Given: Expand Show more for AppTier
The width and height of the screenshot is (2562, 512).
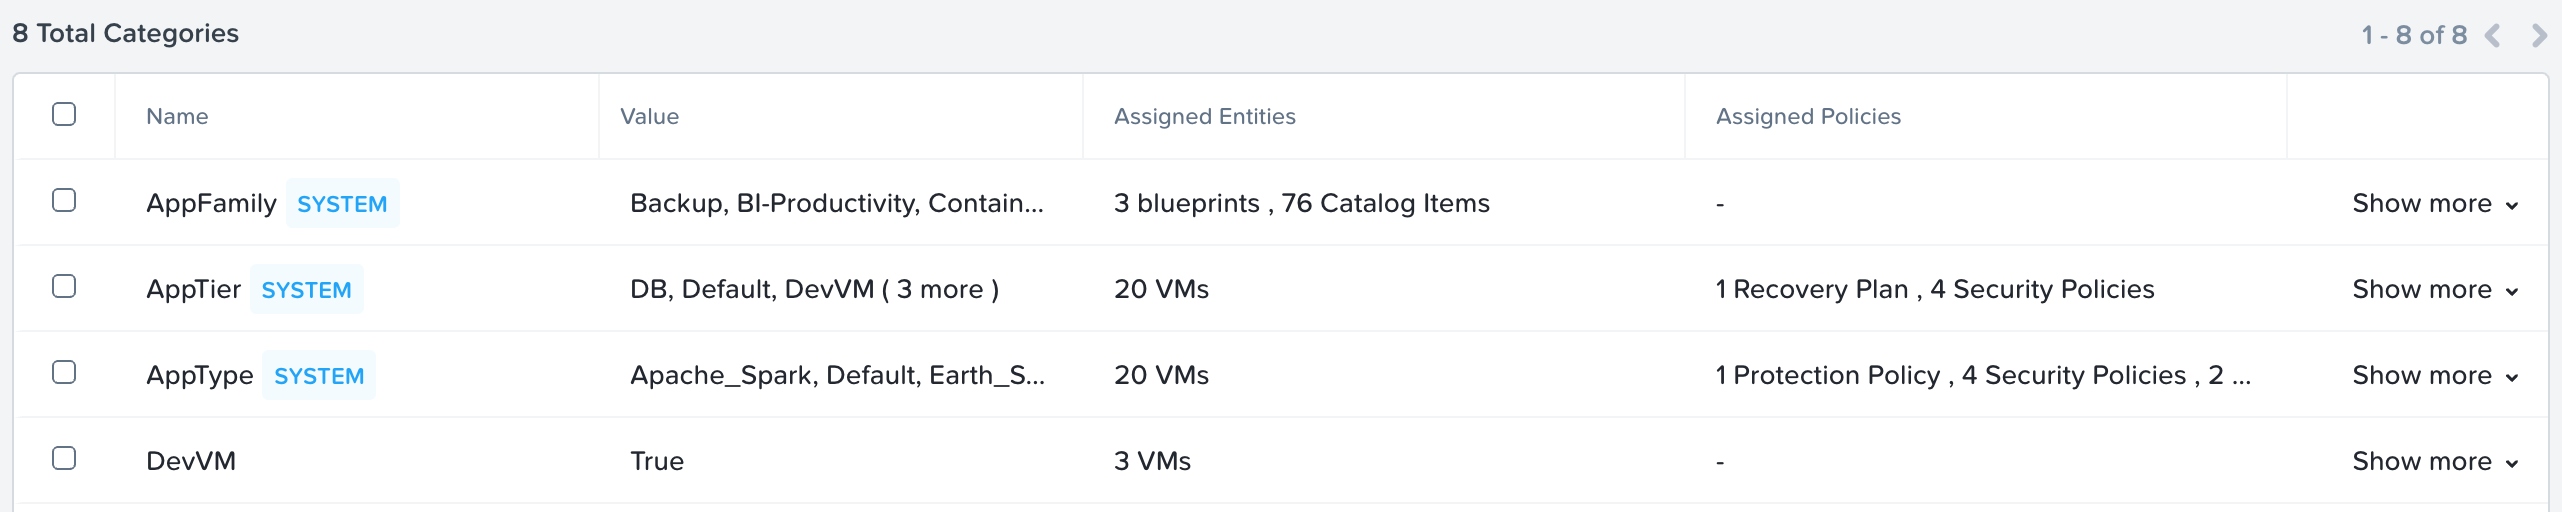Looking at the screenshot, I should pos(2435,289).
